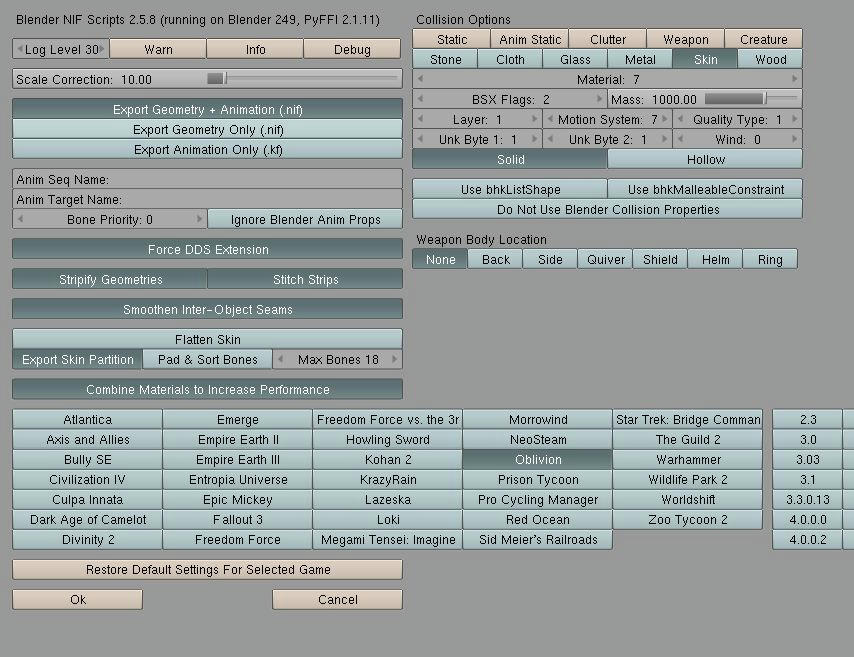The image size is (854, 657).
Task: Adjust the Scale Correction slider
Action: pos(302,79)
